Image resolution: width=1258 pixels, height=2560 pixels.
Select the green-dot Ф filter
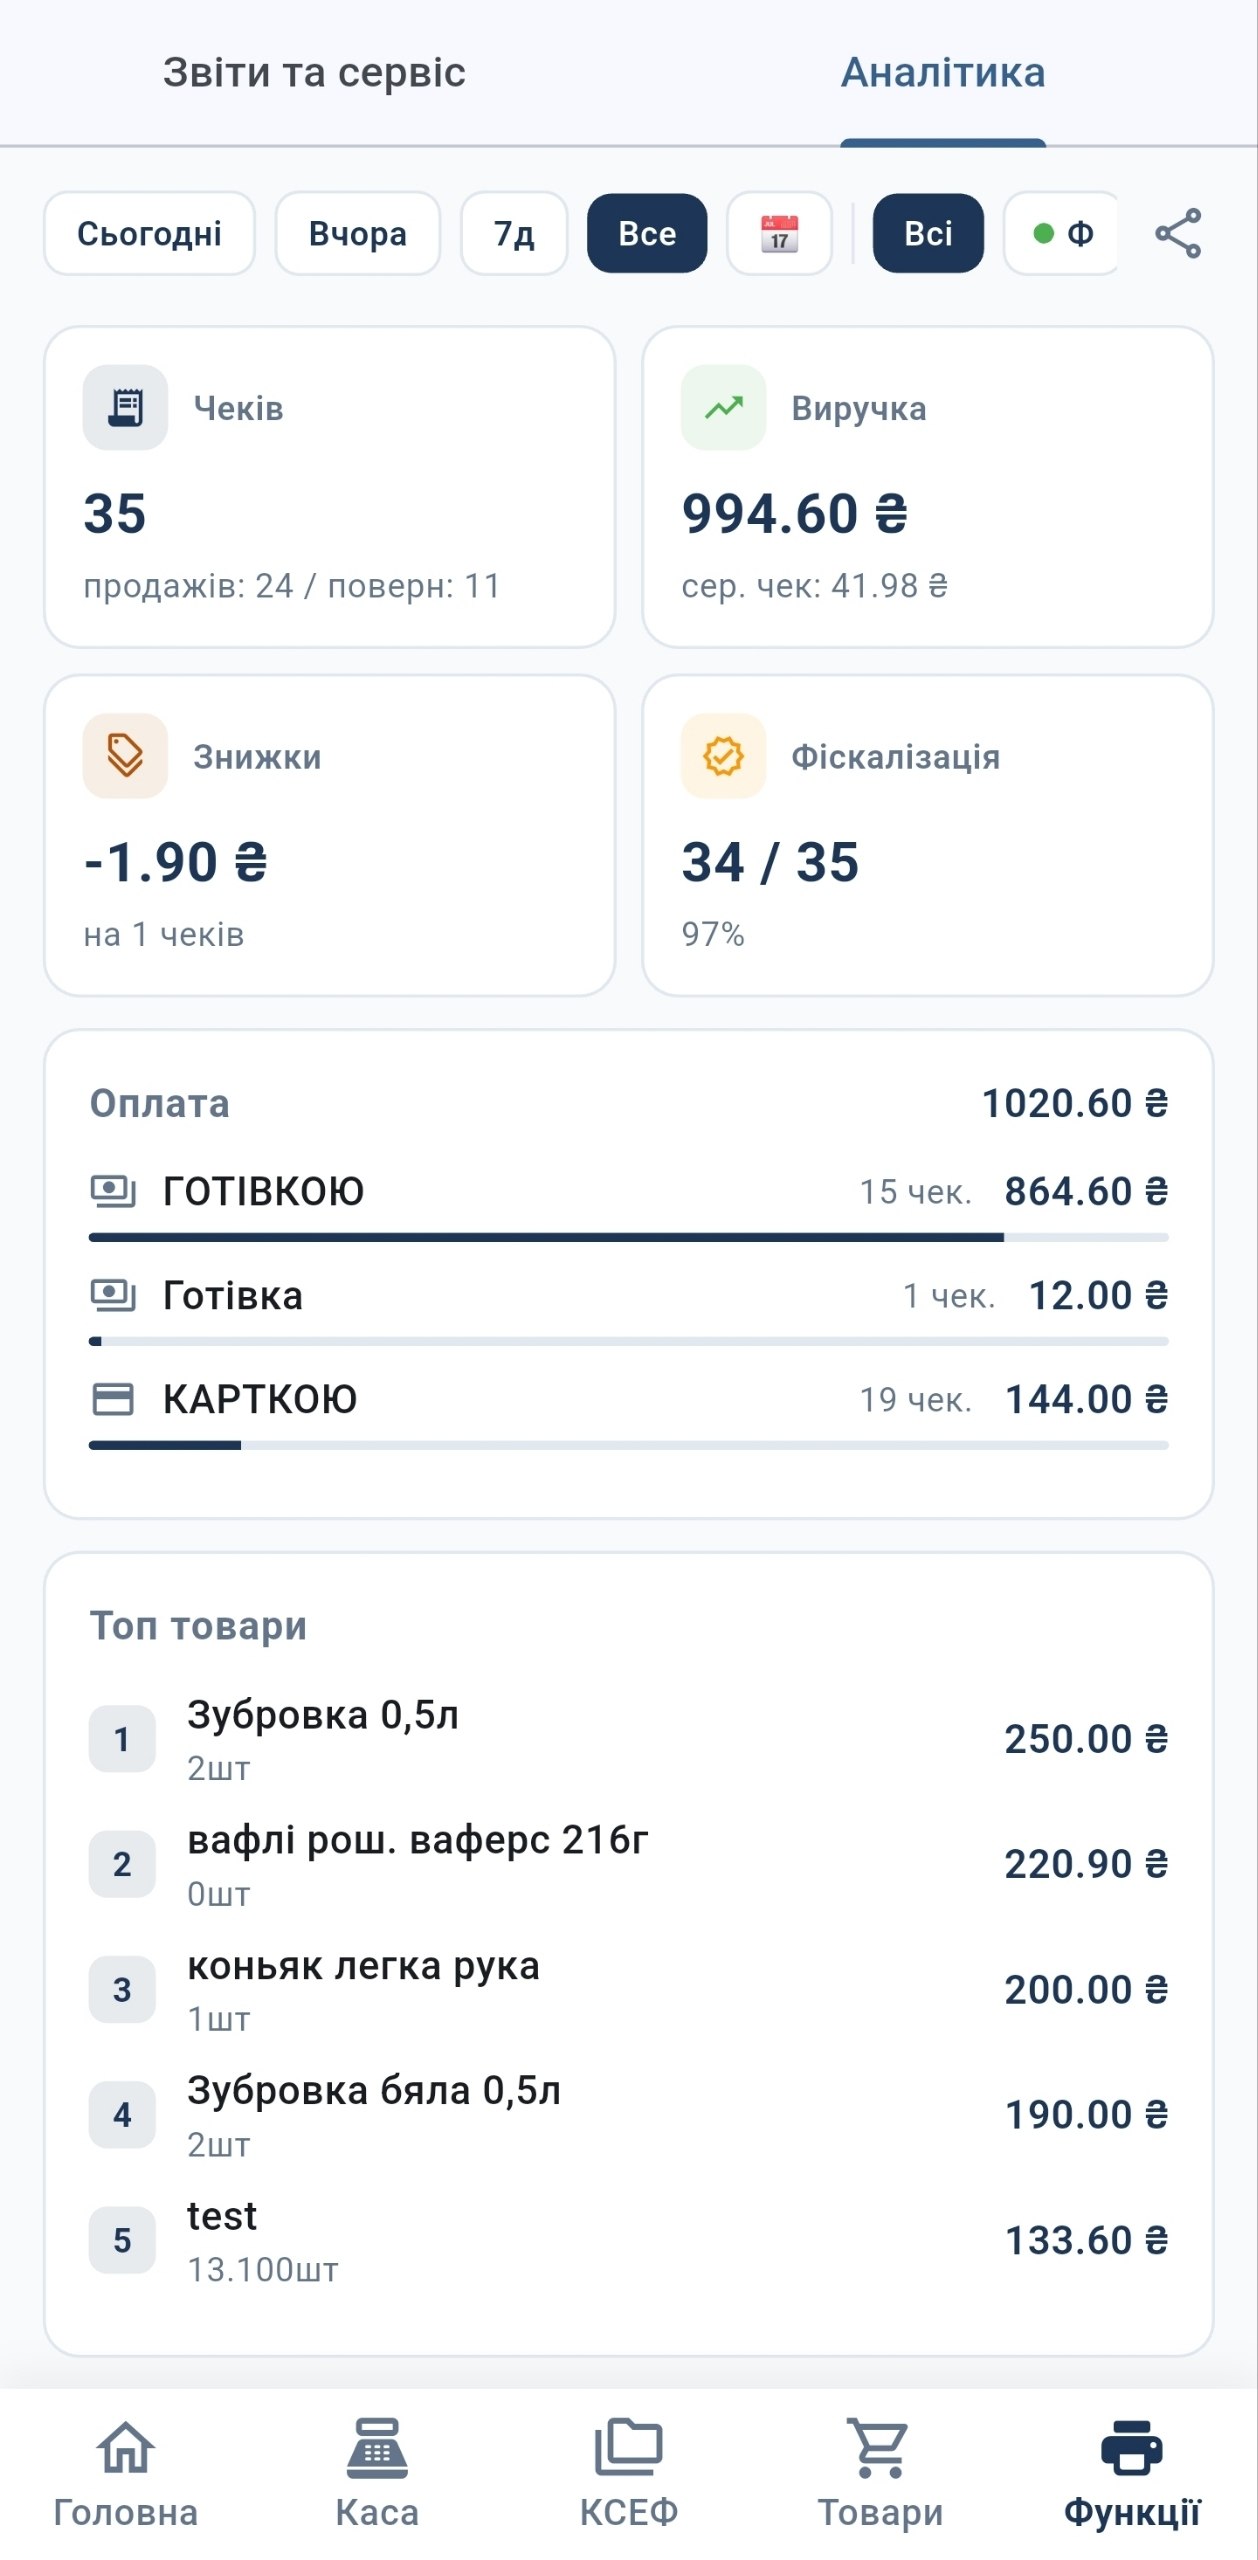1062,233
